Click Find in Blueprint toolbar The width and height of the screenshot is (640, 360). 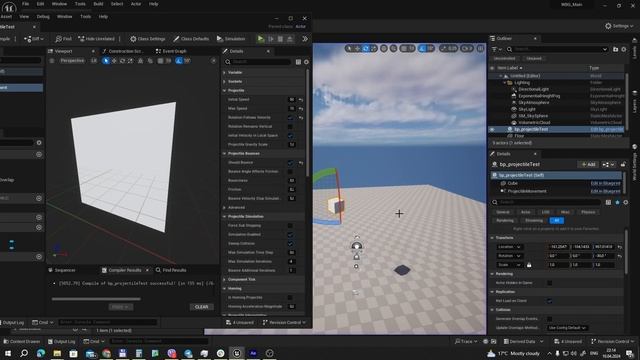tap(63, 39)
